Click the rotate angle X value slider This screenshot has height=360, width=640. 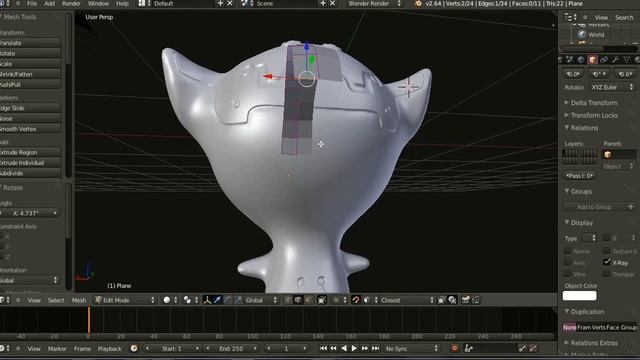pyautogui.click(x=29, y=213)
